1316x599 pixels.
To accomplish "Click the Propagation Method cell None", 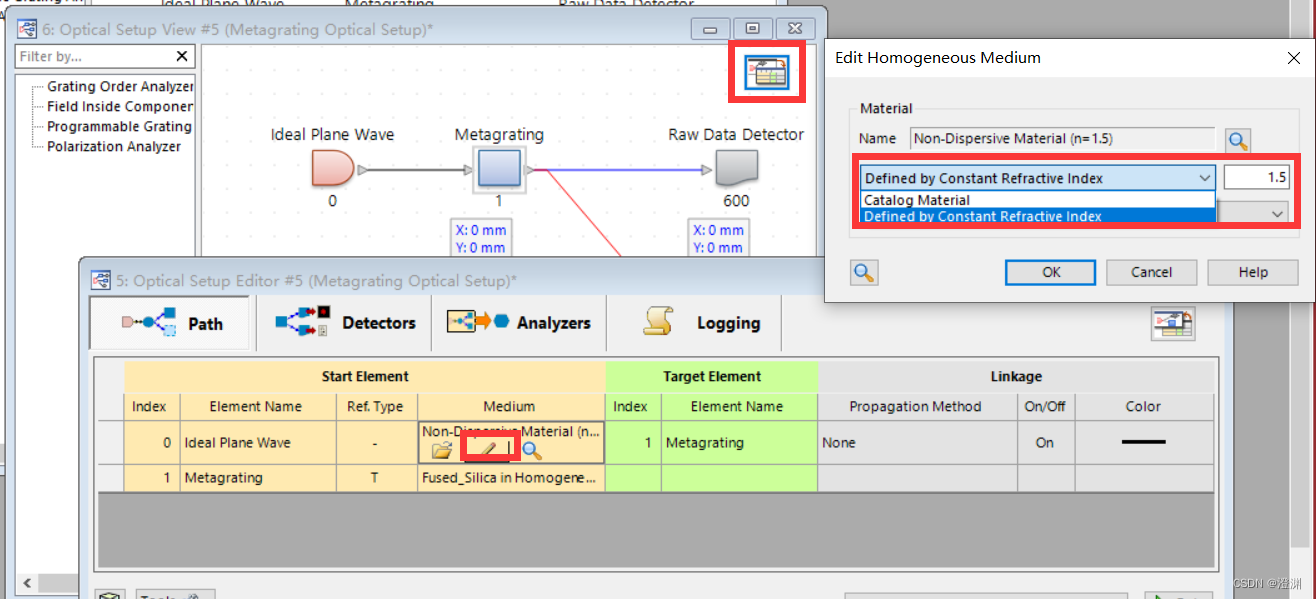I will 917,443.
